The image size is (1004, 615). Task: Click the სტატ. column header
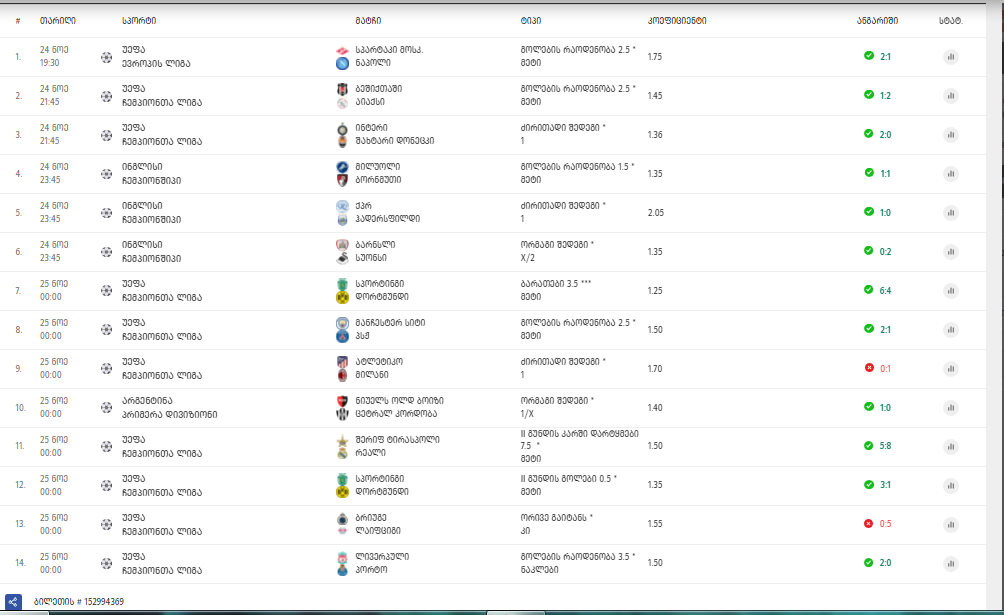pyautogui.click(x=951, y=20)
